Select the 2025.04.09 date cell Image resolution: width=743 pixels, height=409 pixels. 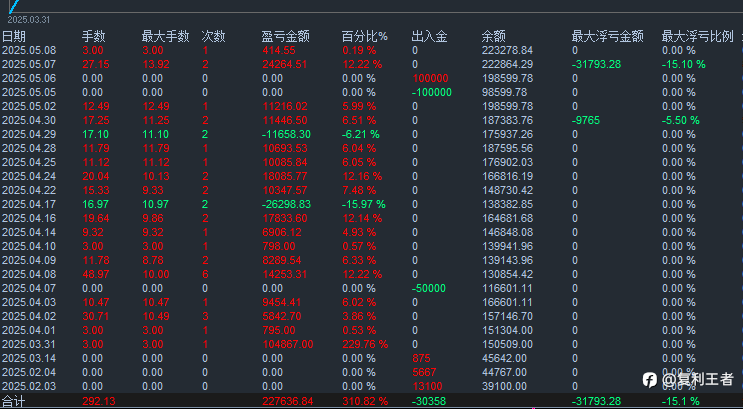click(x=29, y=260)
